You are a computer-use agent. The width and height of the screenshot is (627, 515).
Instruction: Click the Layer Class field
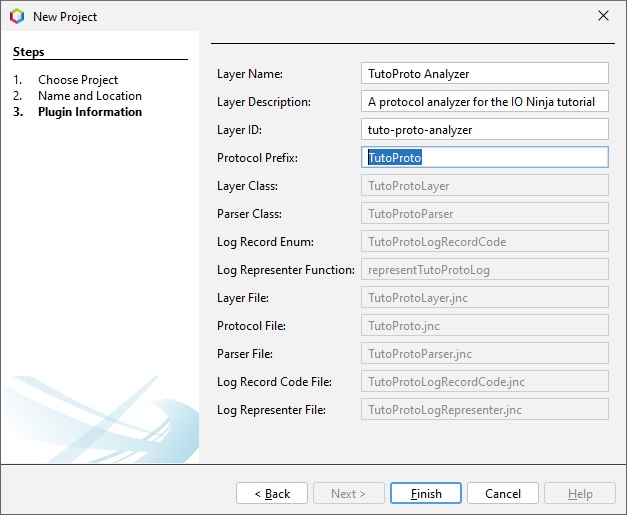pos(485,185)
